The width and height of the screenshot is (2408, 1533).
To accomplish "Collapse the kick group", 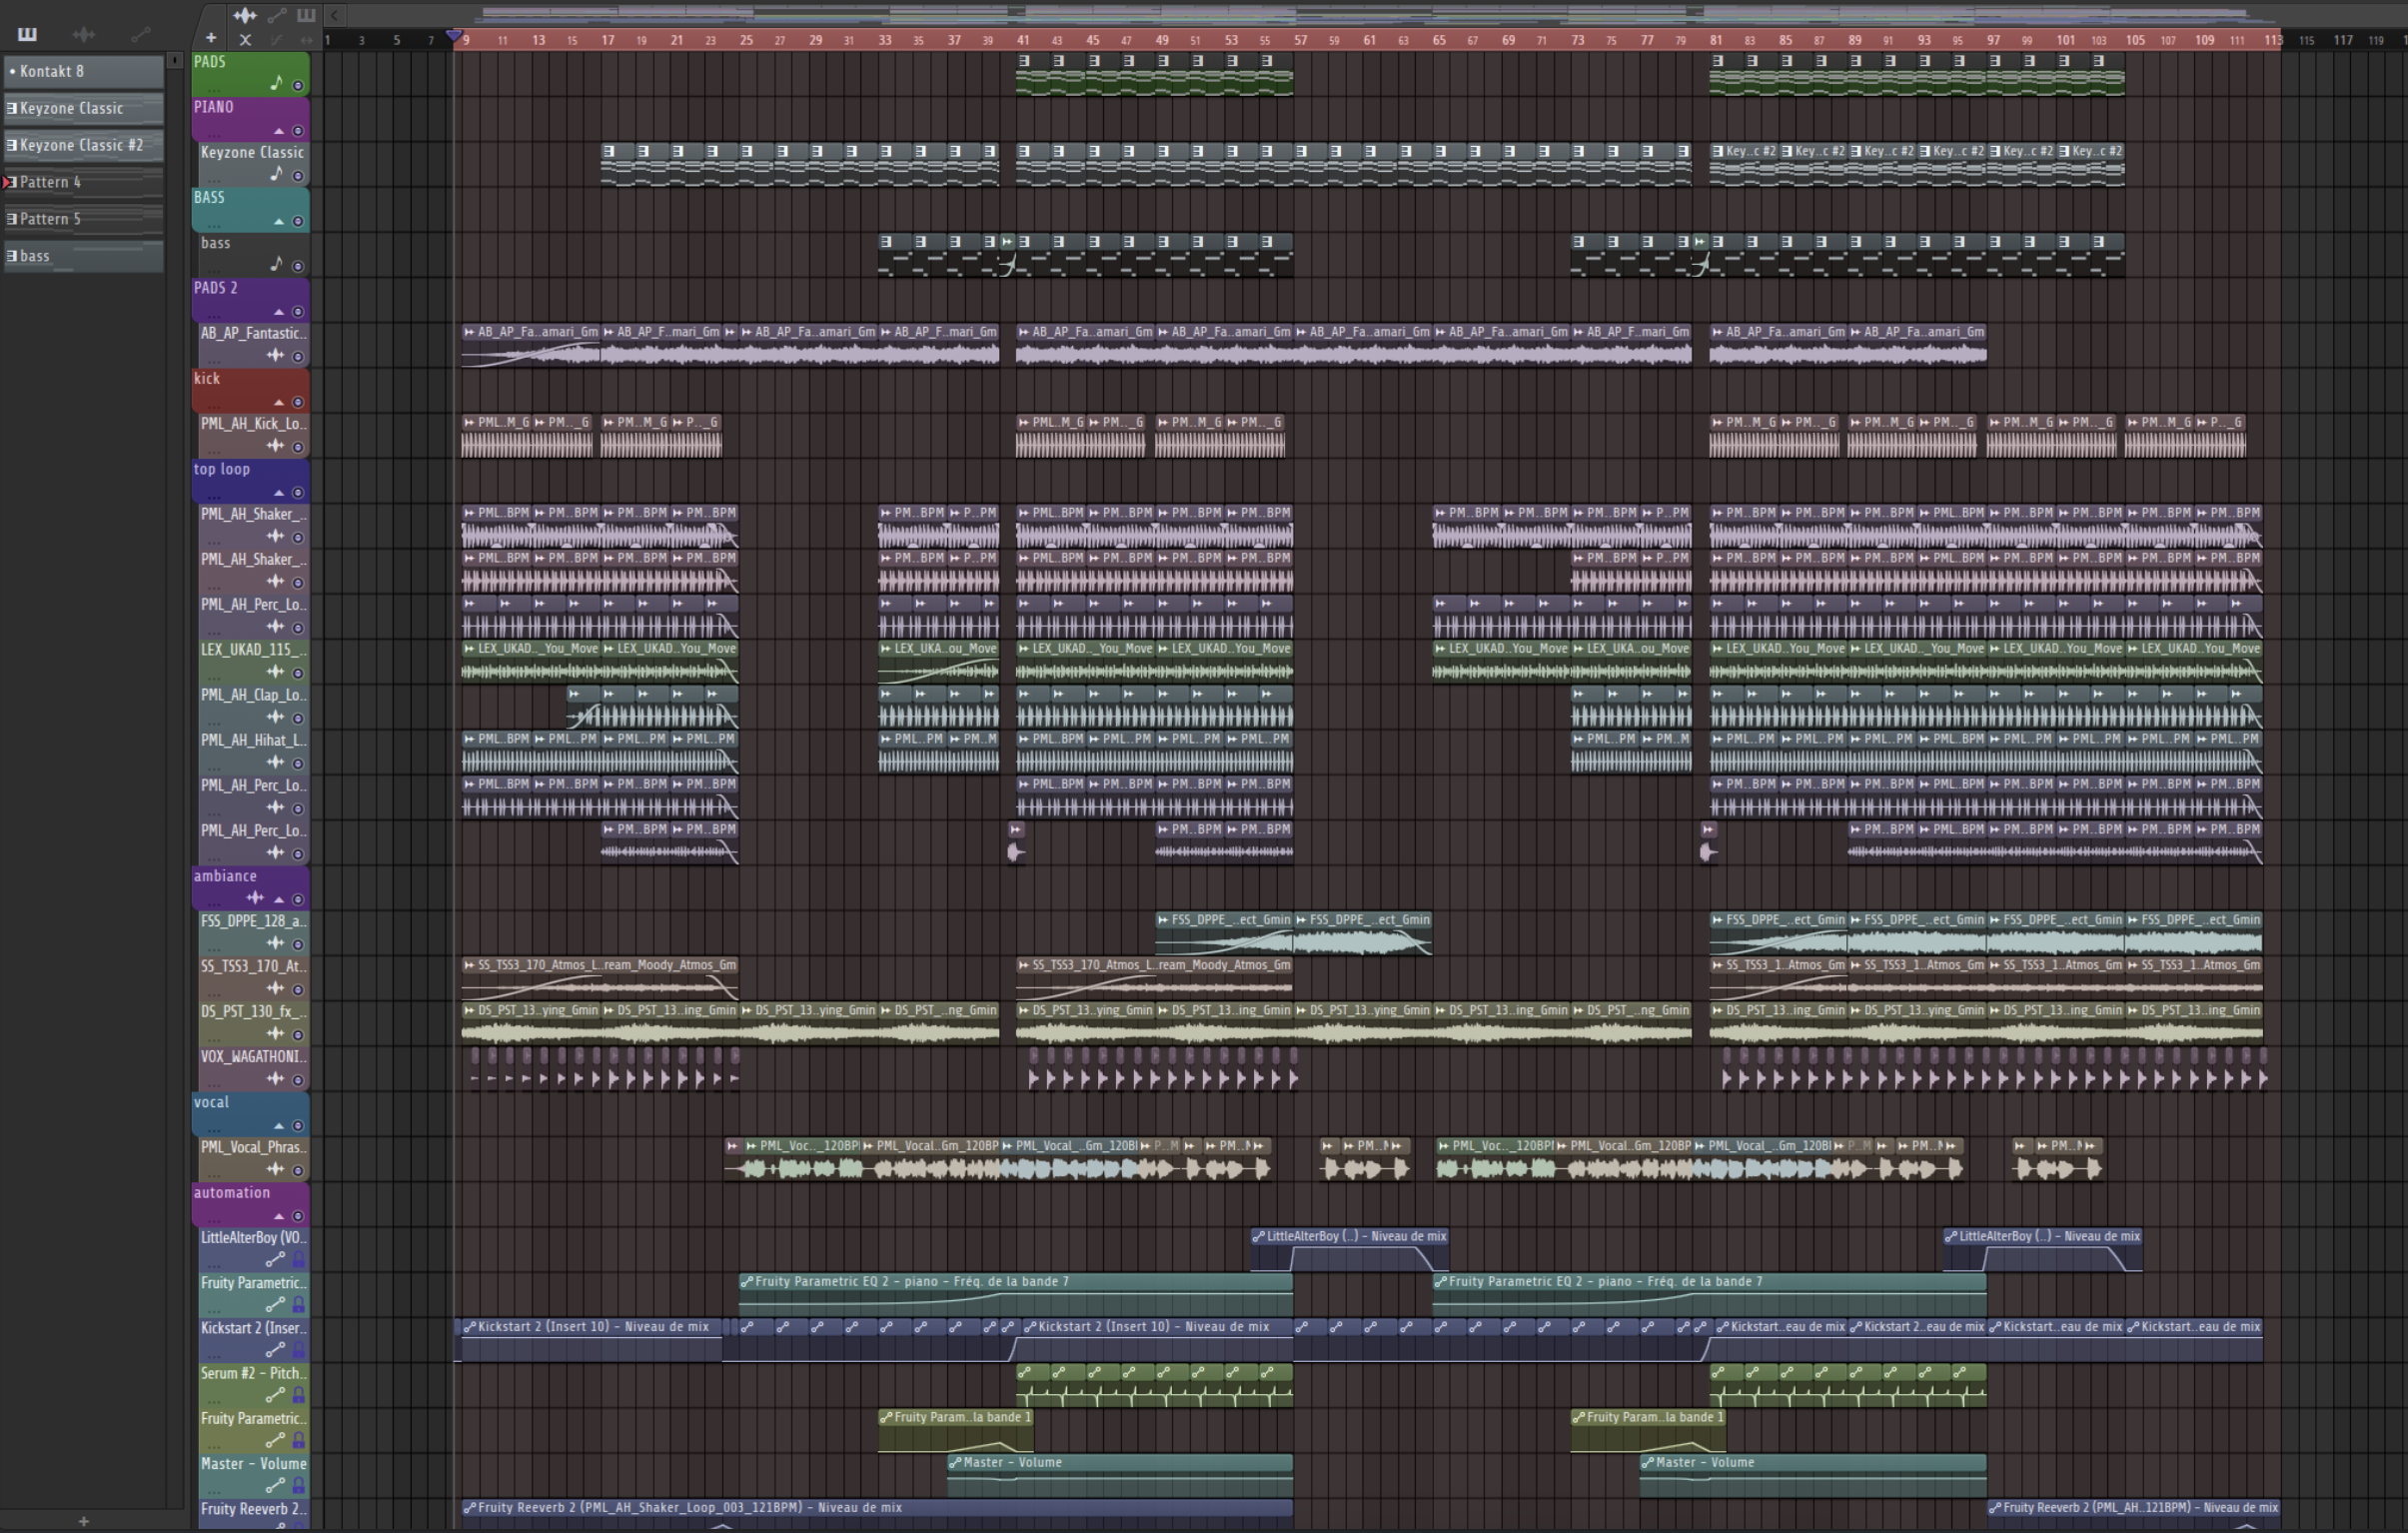I will (279, 402).
